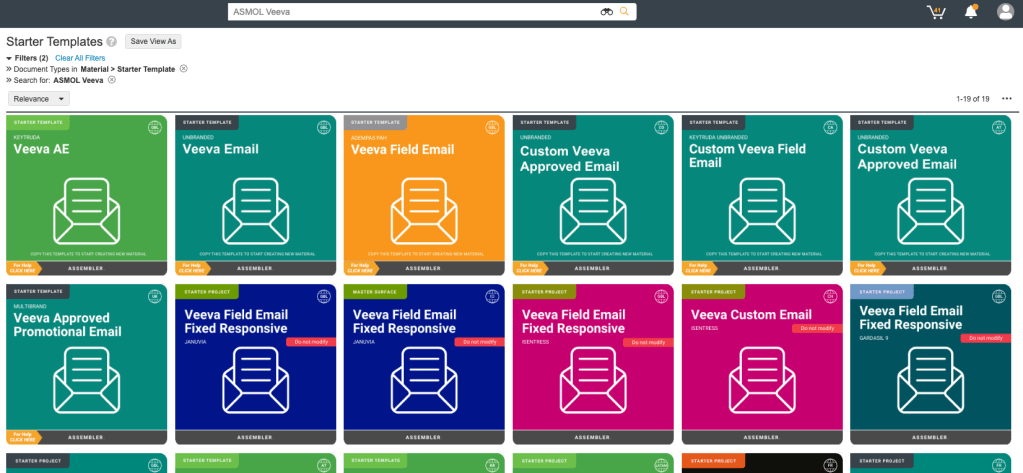Open the JANUVIA Master Surface Fixed Responsive card
Screen dimensions: 1023x473
pos(425,364)
